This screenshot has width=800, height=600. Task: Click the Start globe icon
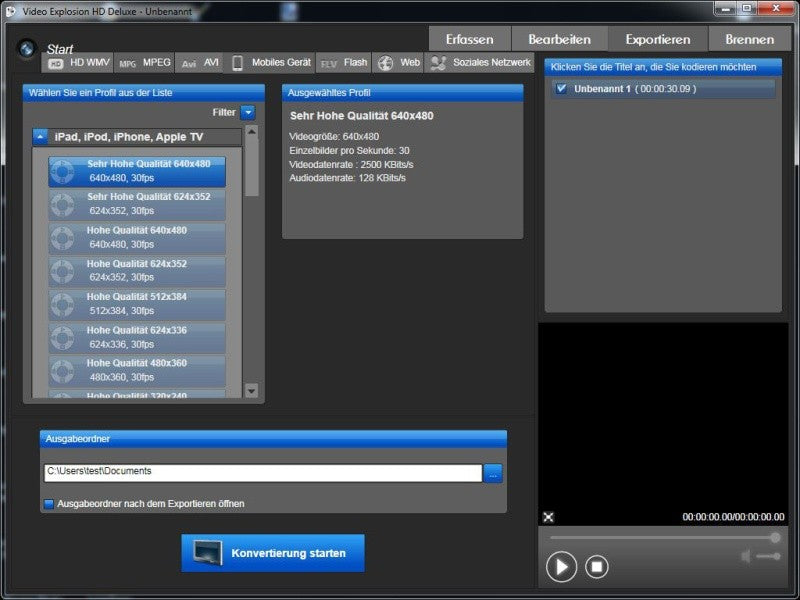point(27,49)
